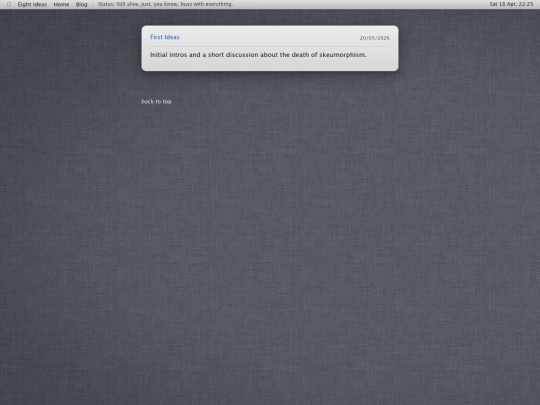This screenshot has width=540, height=405.
Task: Open the Eight Ideas menu item
Action: [32, 4]
